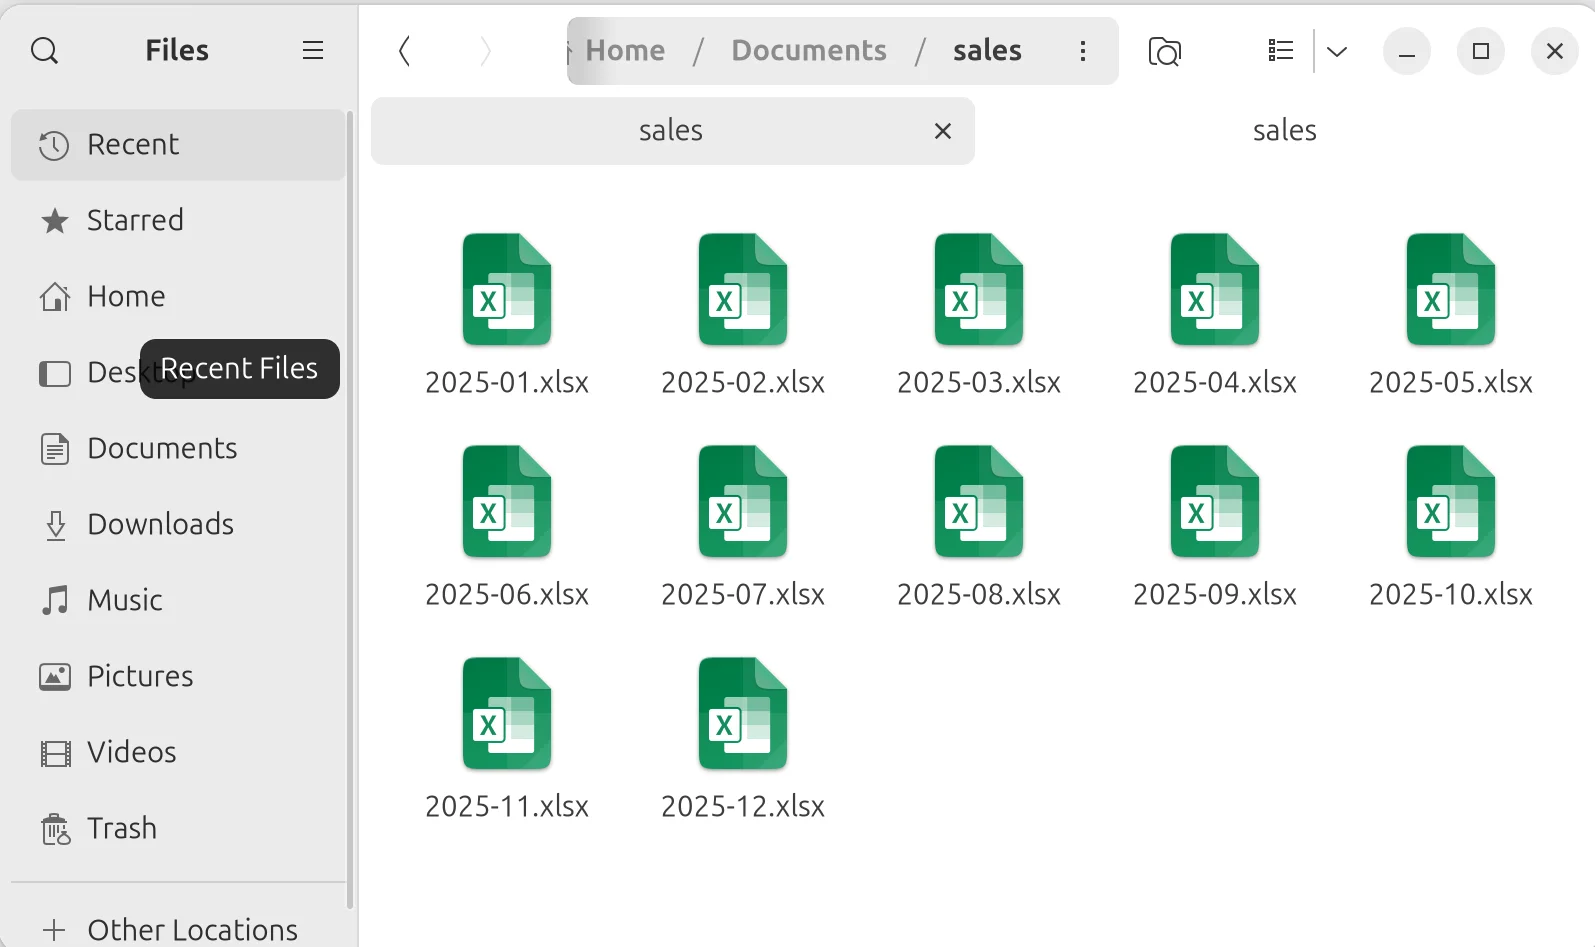Open Documents in the sidebar
Screen dimensions: 1595x947
[178, 449]
